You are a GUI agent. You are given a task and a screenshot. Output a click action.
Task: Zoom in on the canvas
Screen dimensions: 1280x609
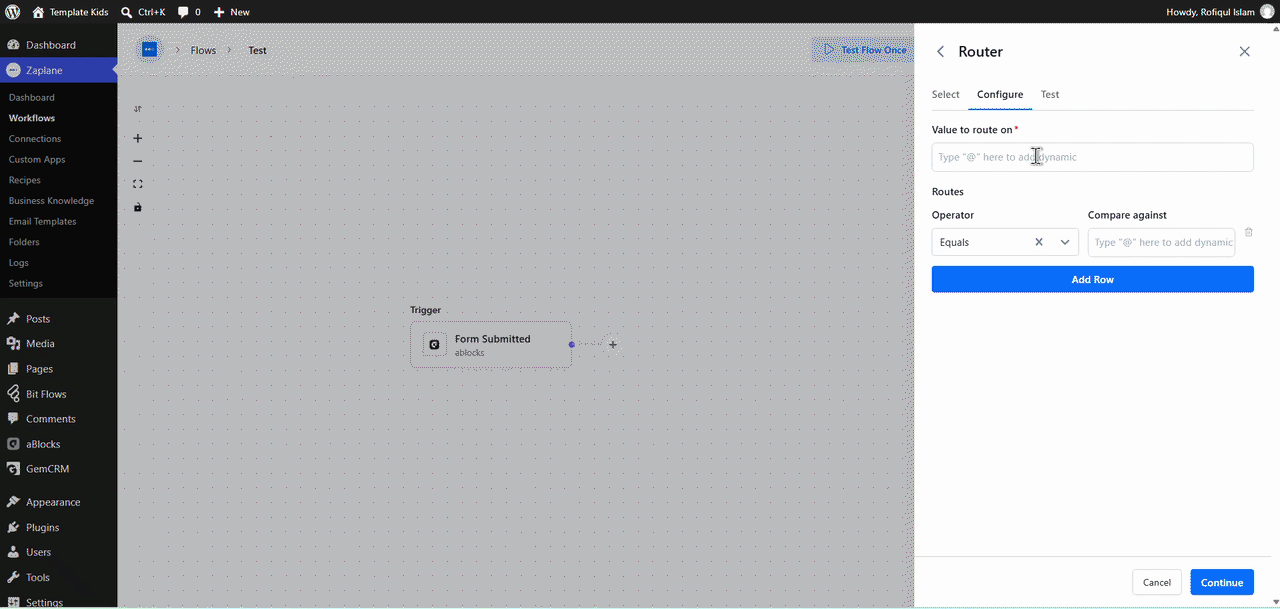coord(138,138)
